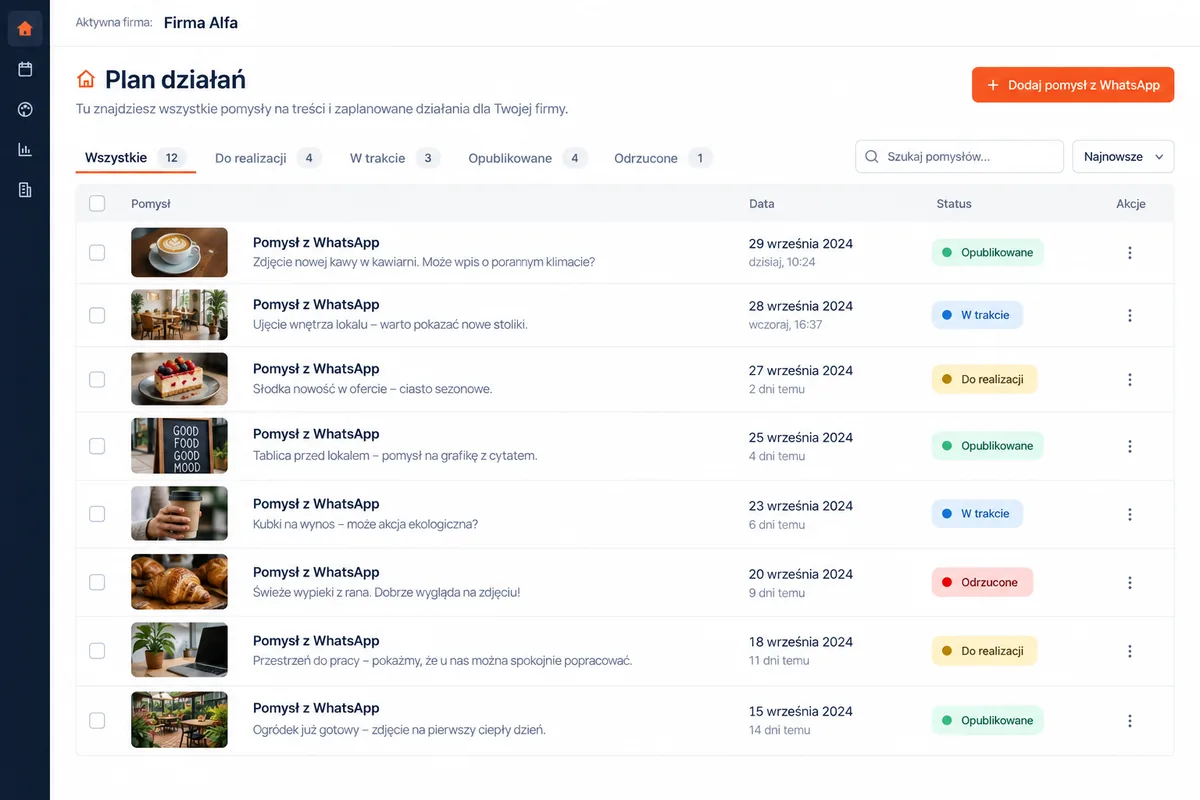Viewport: 1200px width, 800px height.
Task: Open actions menu for 28 września row
Action: 1130,315
